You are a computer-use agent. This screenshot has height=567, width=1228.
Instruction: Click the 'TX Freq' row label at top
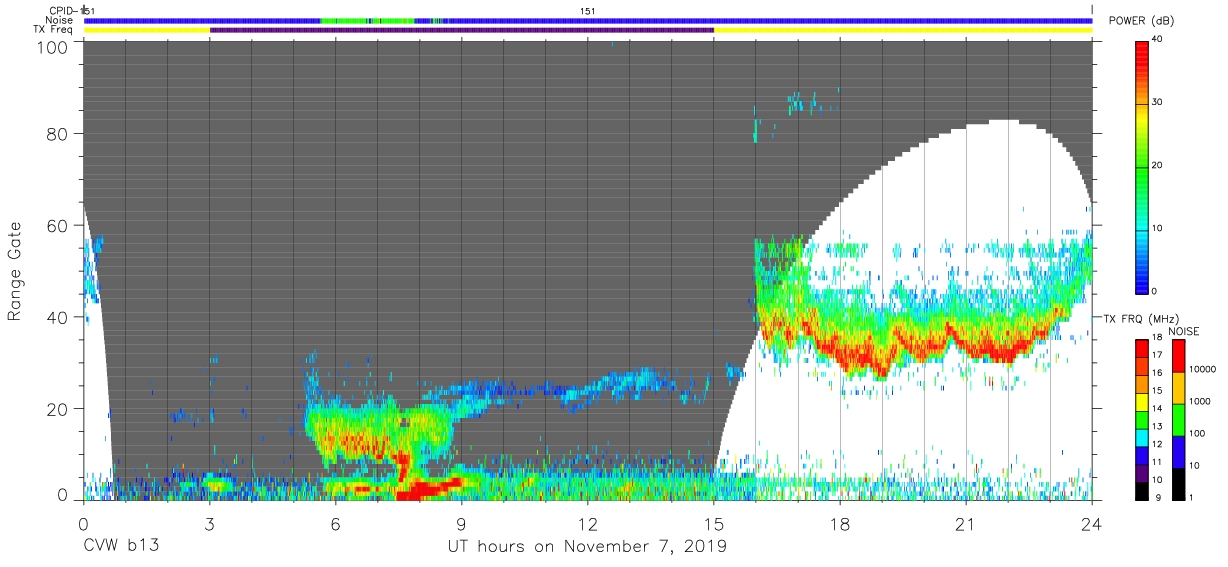[x=55, y=30]
